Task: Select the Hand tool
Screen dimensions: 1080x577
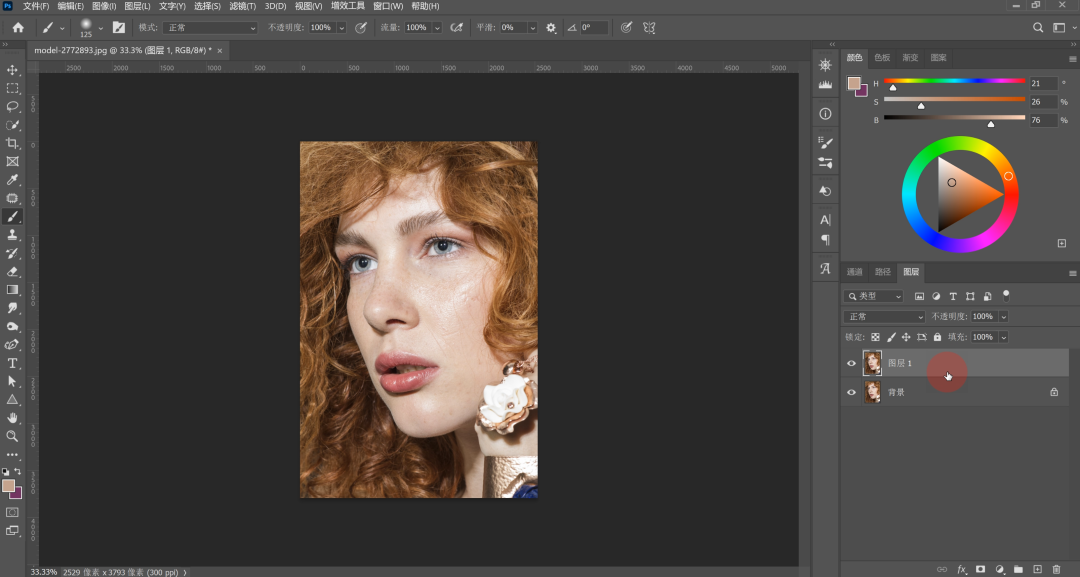Action: [x=12, y=418]
